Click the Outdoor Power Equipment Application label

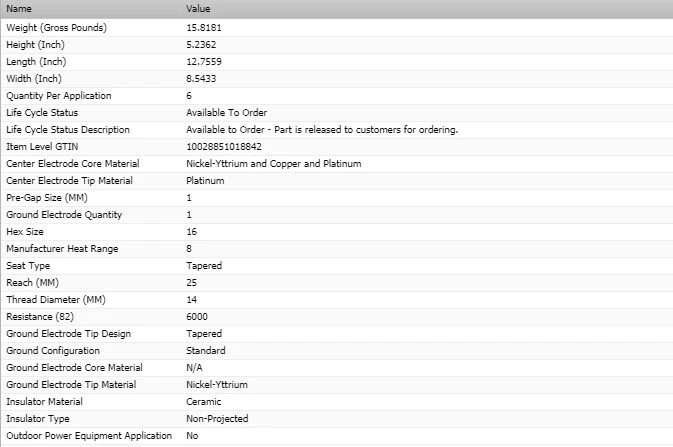[x=89, y=436]
